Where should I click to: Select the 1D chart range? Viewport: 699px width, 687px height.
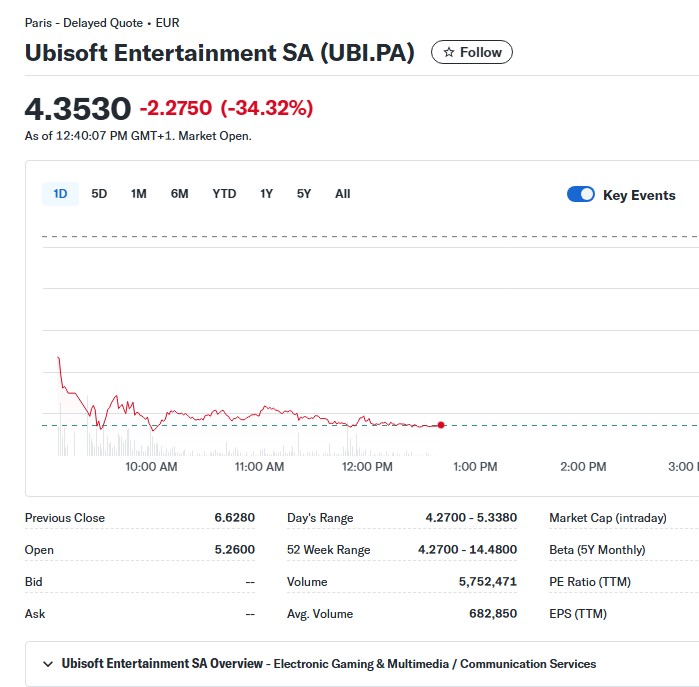click(x=60, y=194)
